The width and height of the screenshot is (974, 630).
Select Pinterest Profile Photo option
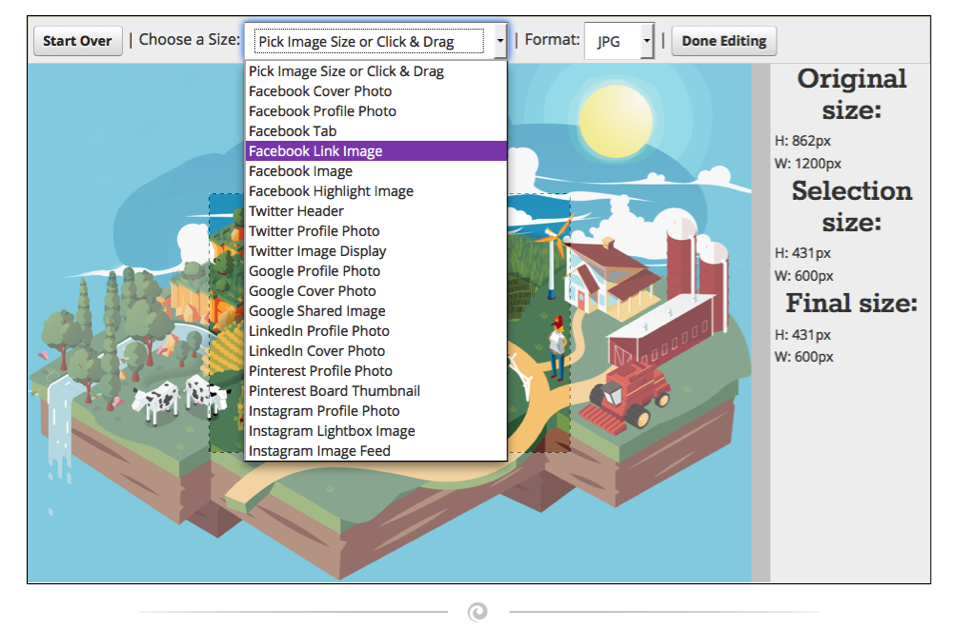pos(376,371)
